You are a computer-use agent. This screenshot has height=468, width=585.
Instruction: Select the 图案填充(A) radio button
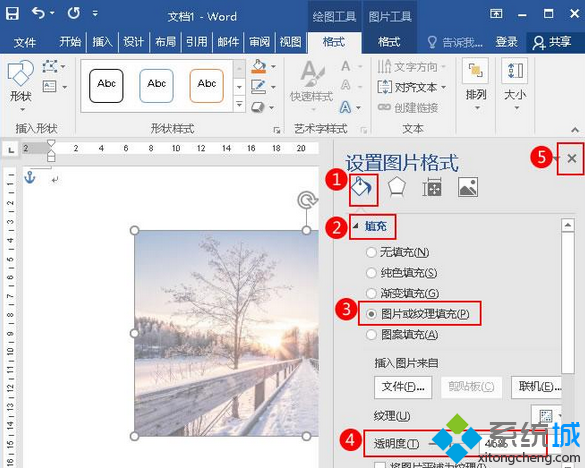[x=371, y=334]
